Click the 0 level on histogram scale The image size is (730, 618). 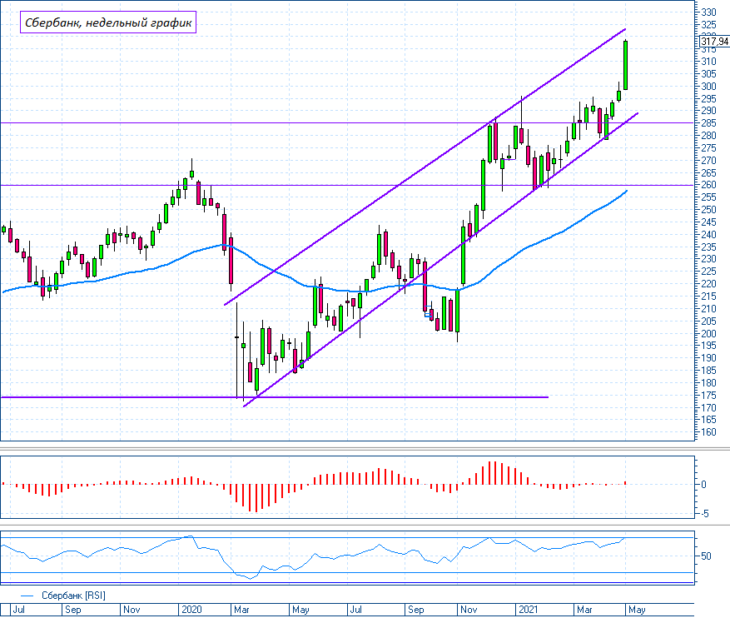(x=703, y=484)
